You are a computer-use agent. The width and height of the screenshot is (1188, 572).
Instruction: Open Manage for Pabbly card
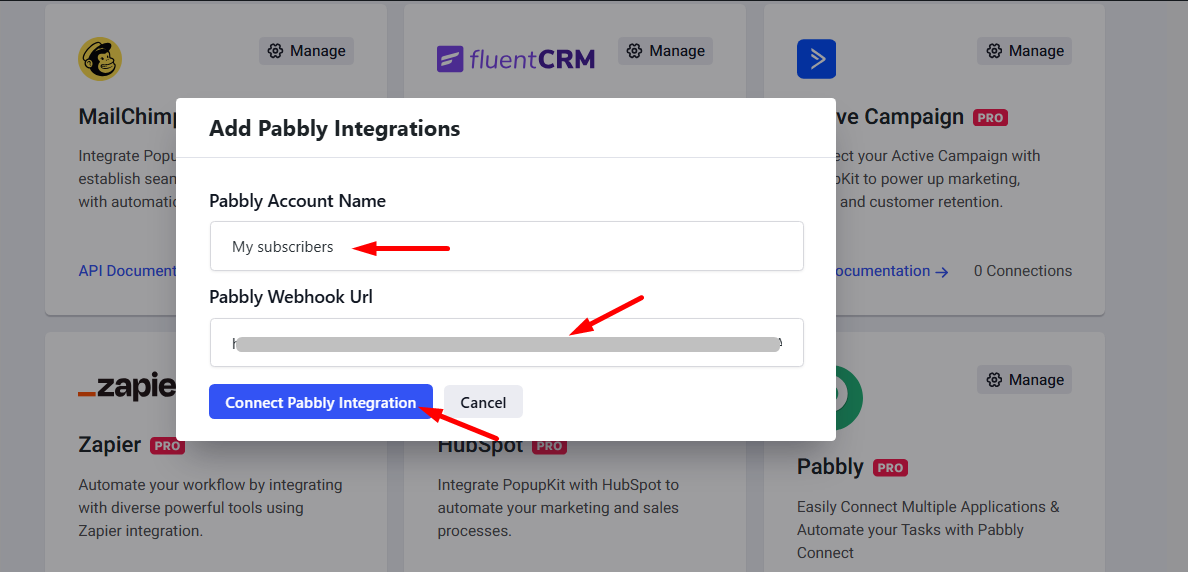[1024, 379]
